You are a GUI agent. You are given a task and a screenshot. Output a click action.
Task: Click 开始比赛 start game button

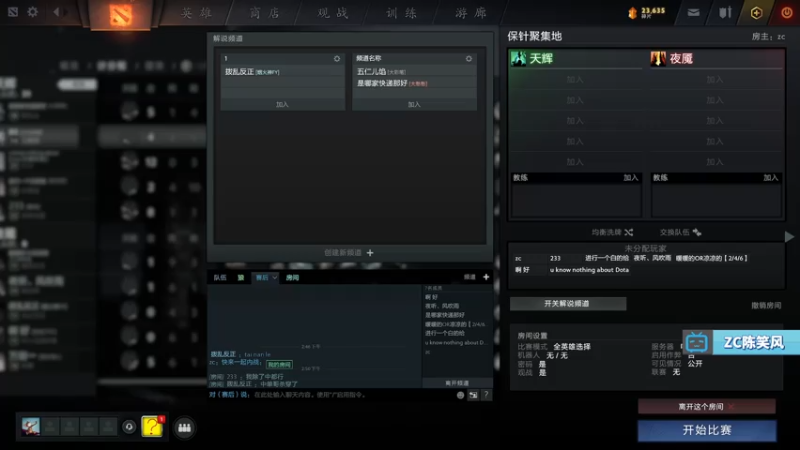click(707, 430)
